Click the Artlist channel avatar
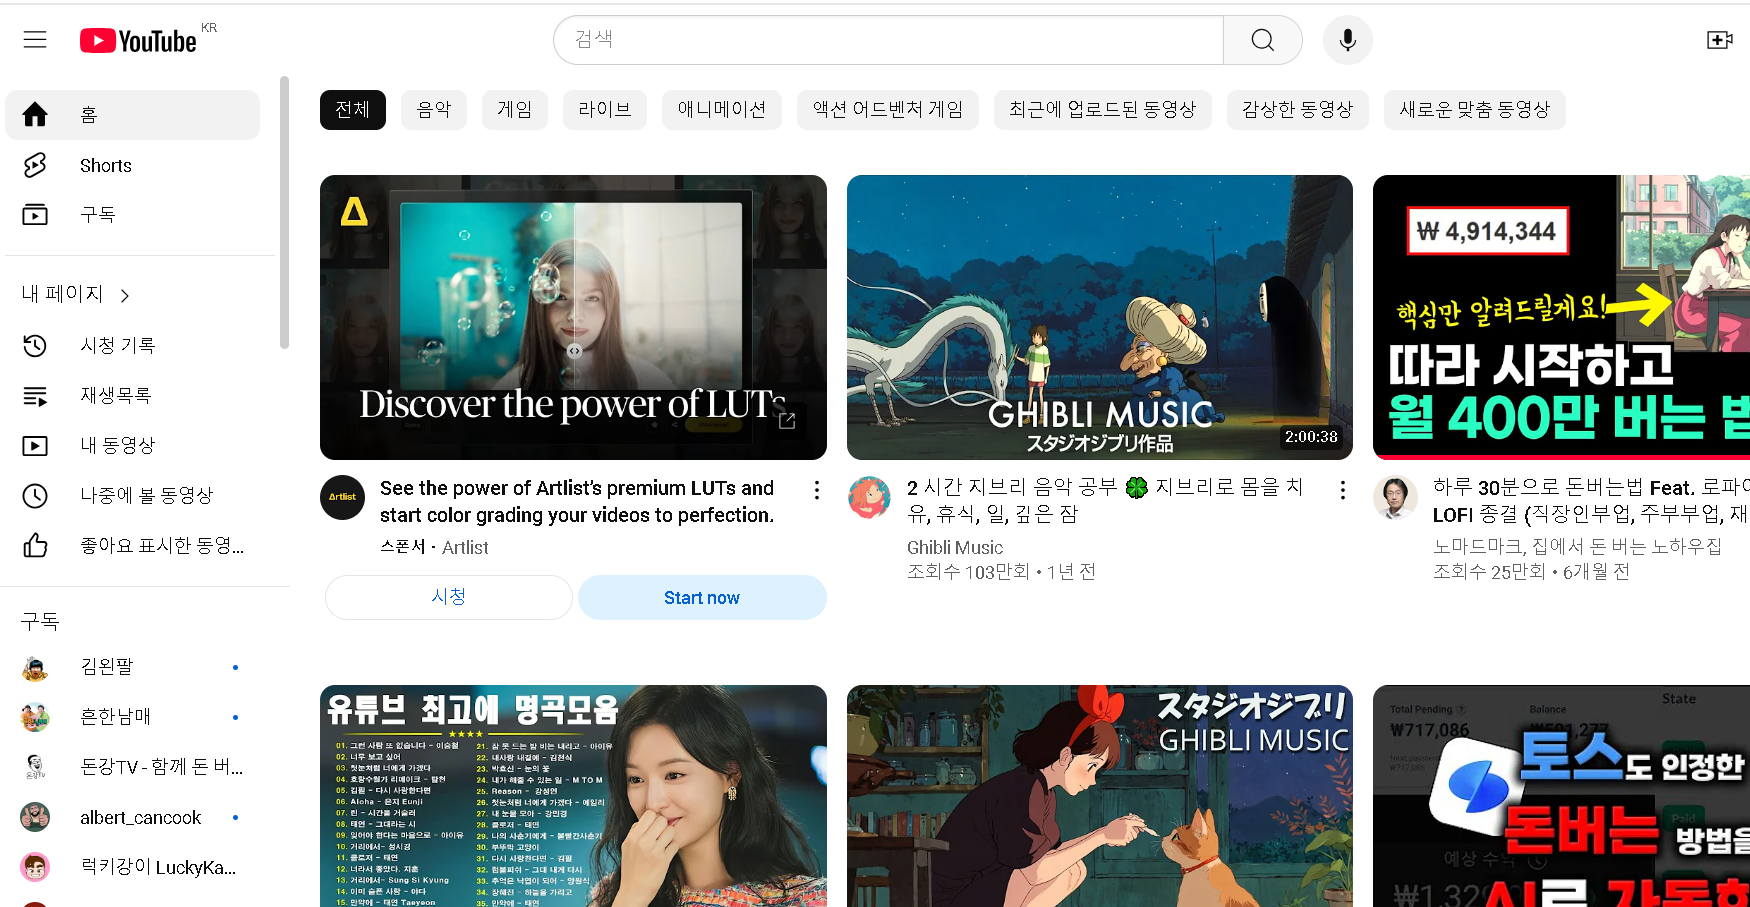This screenshot has height=907, width=1750. tap(342, 497)
